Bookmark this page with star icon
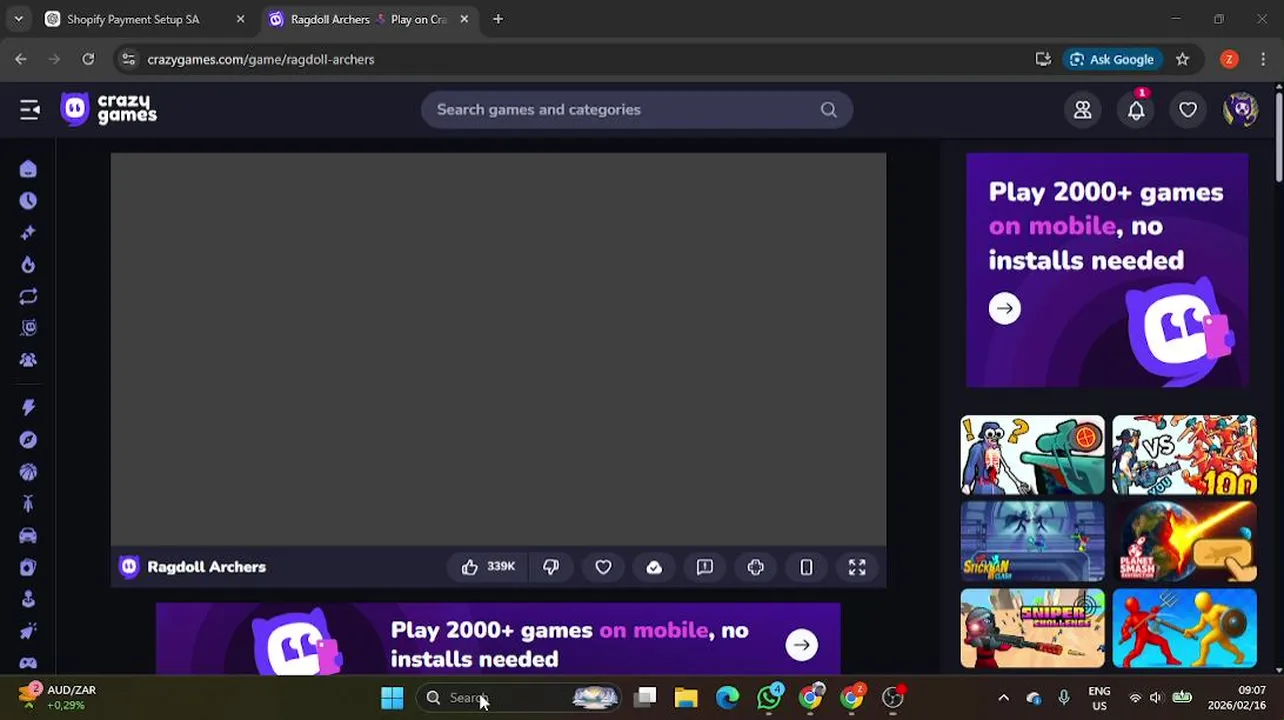This screenshot has height=720, width=1284. (x=1182, y=59)
